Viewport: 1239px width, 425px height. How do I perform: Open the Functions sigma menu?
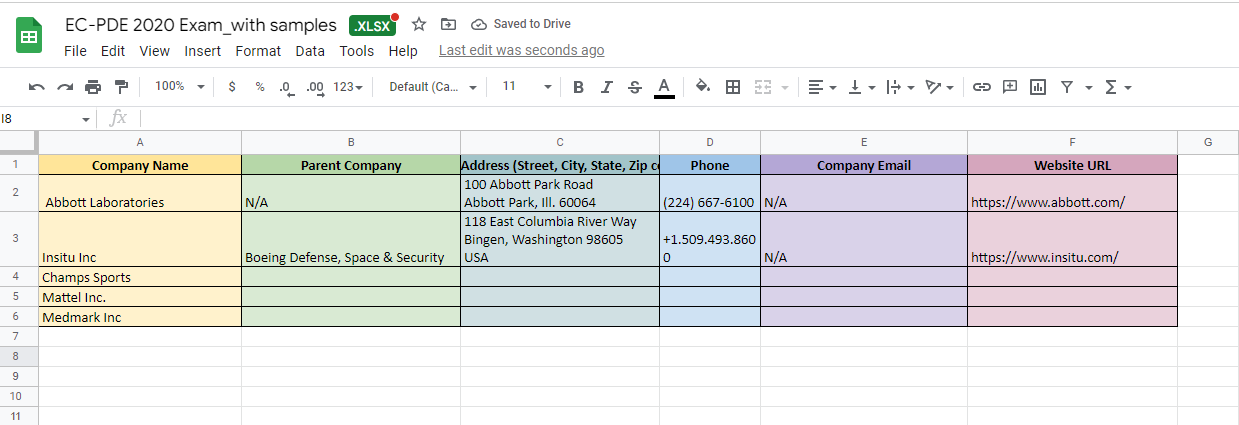[1117, 87]
